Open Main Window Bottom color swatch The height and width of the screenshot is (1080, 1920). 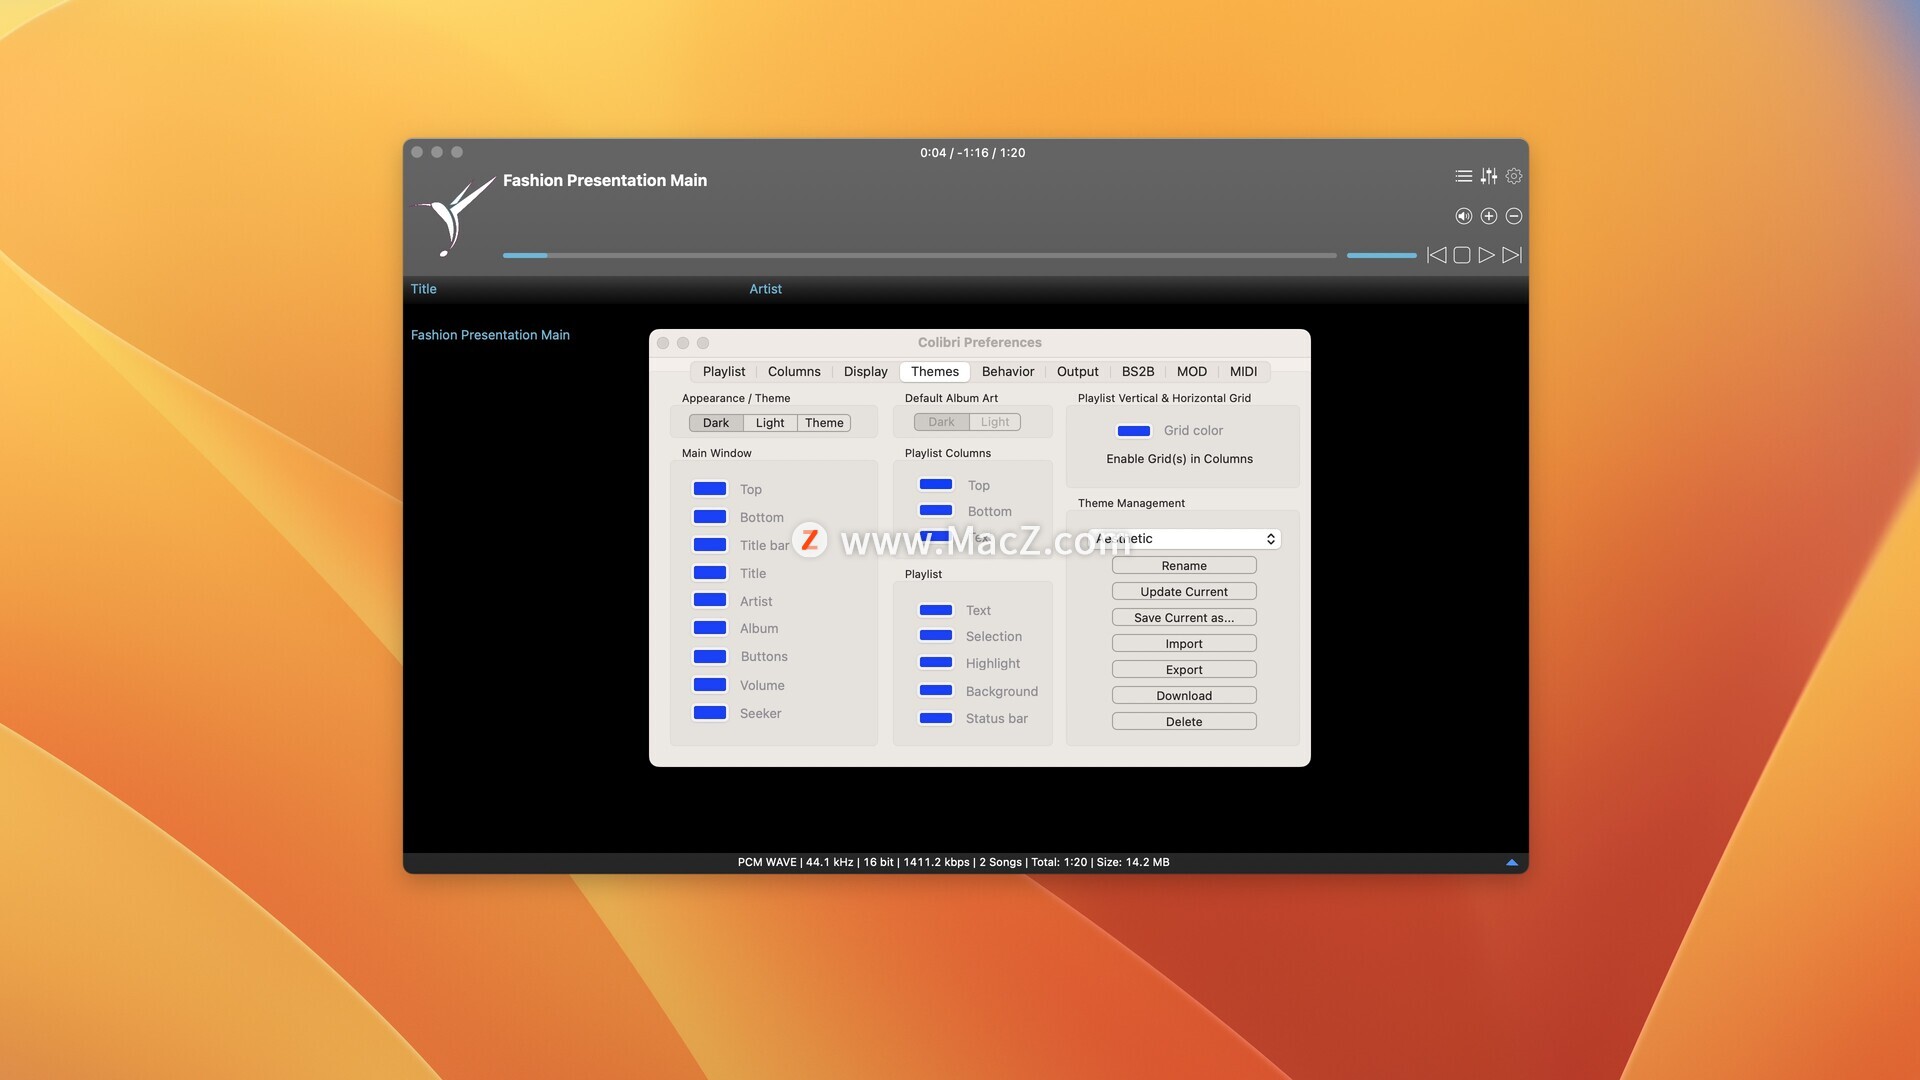(710, 517)
